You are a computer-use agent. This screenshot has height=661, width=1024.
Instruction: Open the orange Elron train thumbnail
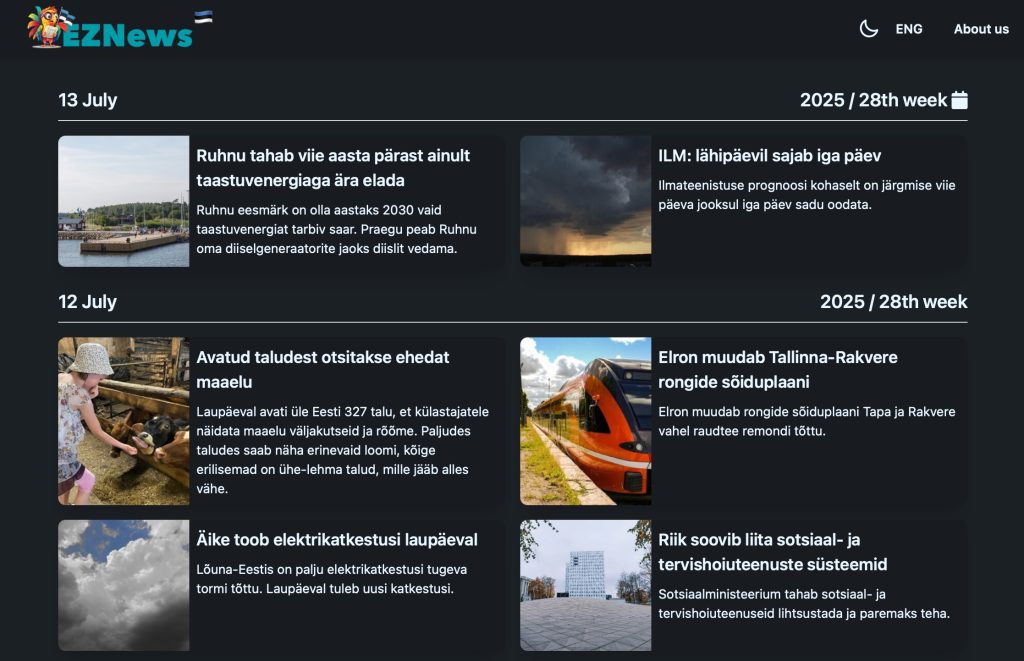(x=585, y=421)
